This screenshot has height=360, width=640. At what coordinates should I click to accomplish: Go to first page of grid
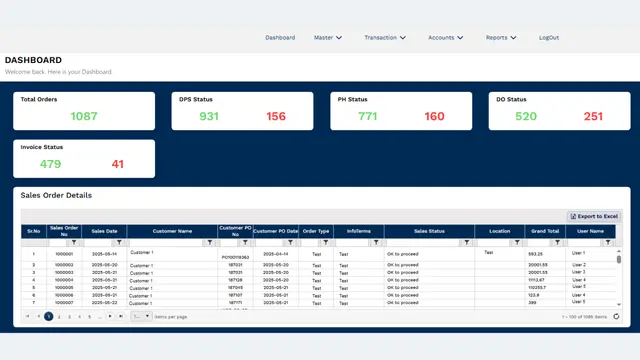pyautogui.click(x=27, y=316)
